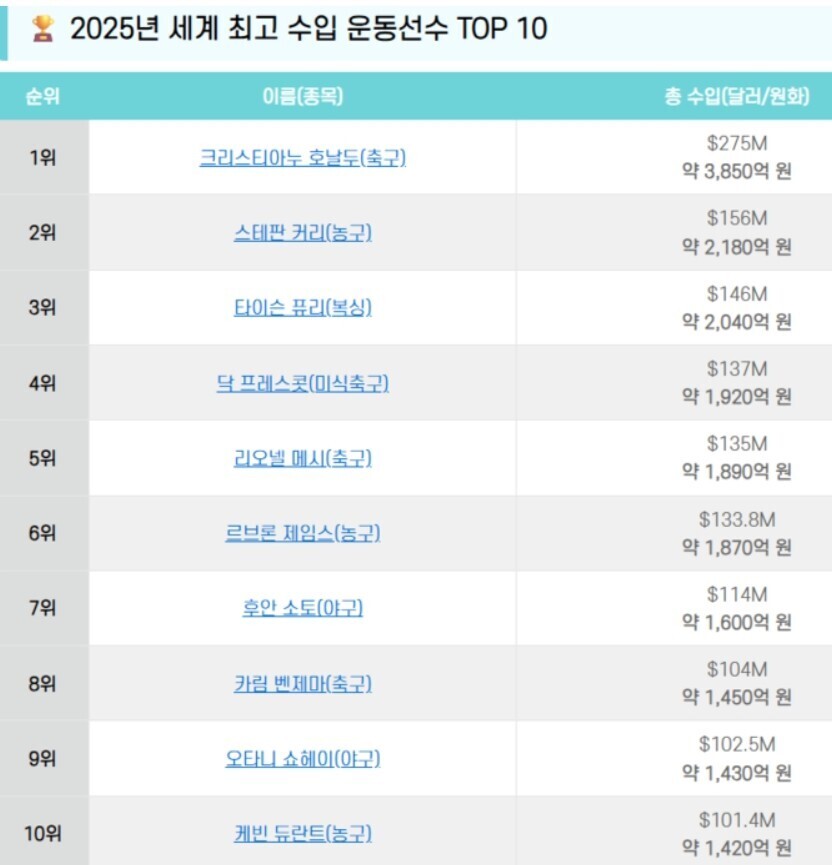Click the $275M income value

[x=736, y=144]
